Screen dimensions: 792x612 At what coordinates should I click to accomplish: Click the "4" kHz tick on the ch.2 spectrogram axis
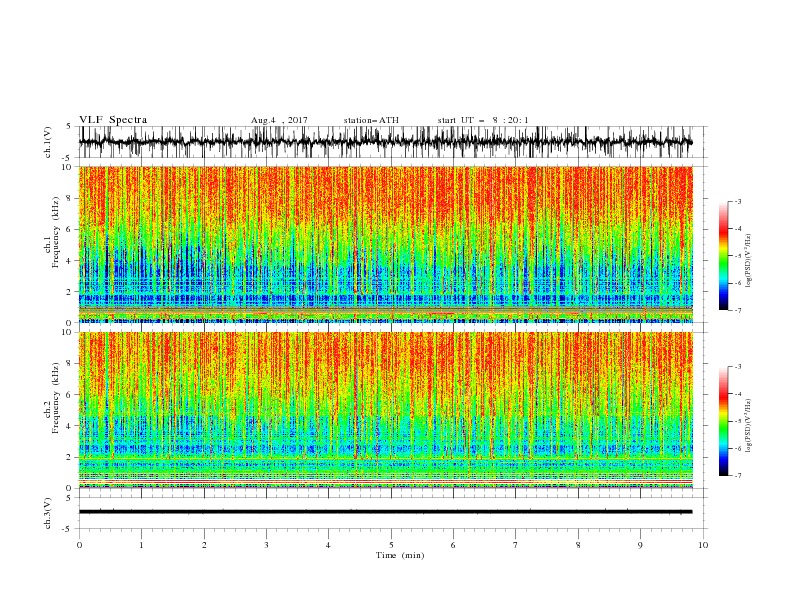coord(70,426)
